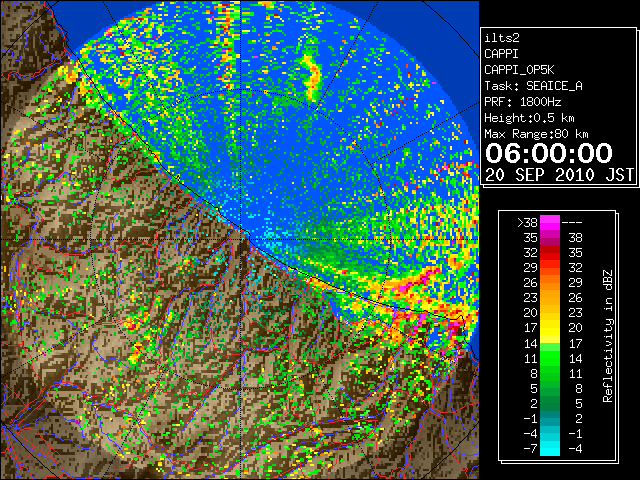Select the 'CAPPI_0P5K' product name text
Image resolution: width=640 pixels, height=480 pixels.
[519, 70]
